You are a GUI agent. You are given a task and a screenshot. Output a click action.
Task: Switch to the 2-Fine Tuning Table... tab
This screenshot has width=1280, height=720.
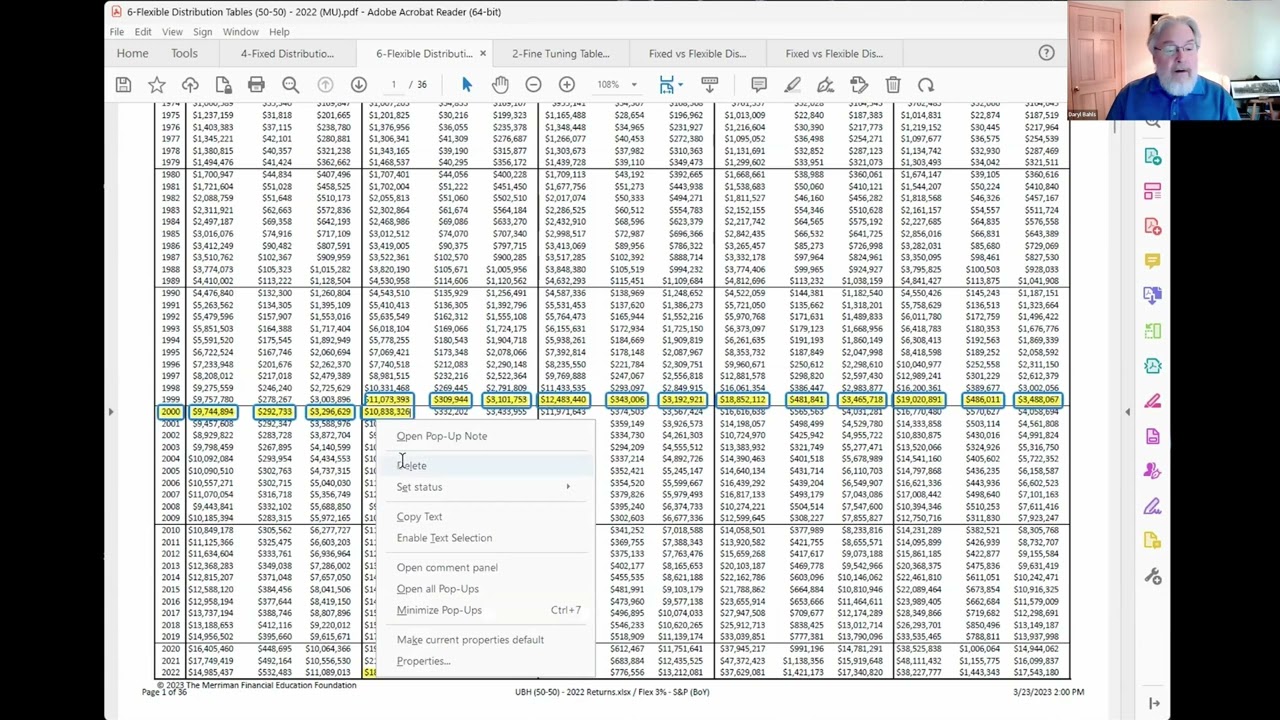[560, 53]
